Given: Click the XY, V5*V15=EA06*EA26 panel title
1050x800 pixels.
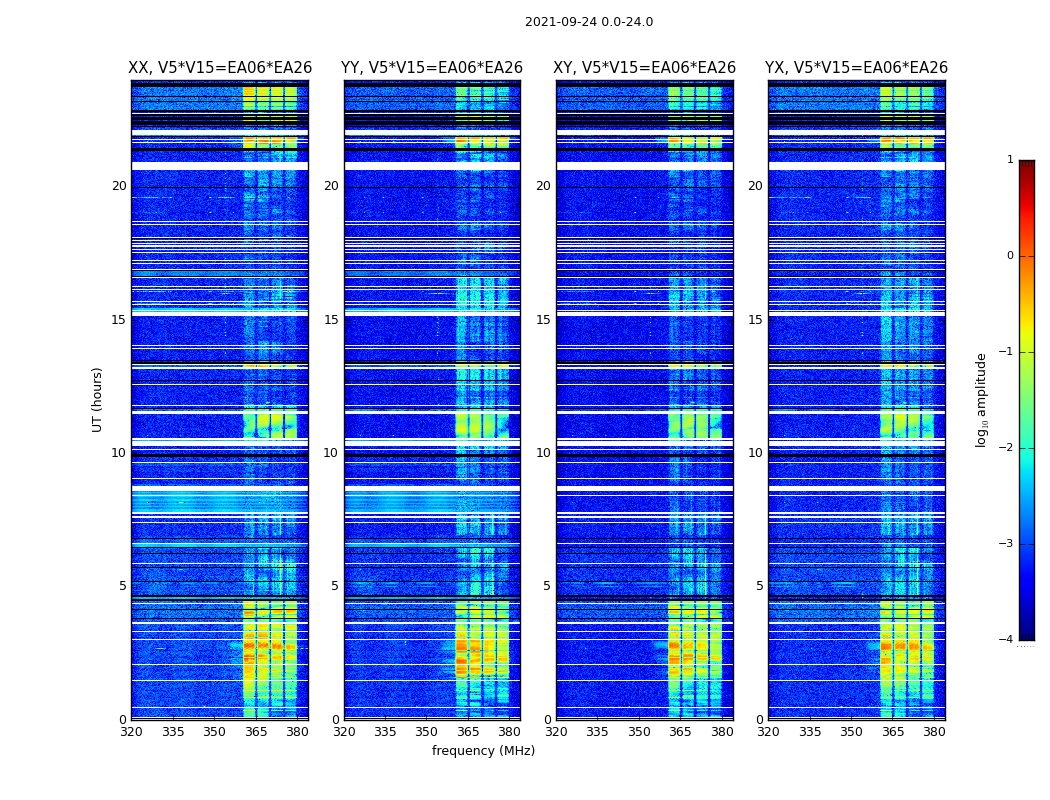Looking at the screenshot, I should 644,68.
